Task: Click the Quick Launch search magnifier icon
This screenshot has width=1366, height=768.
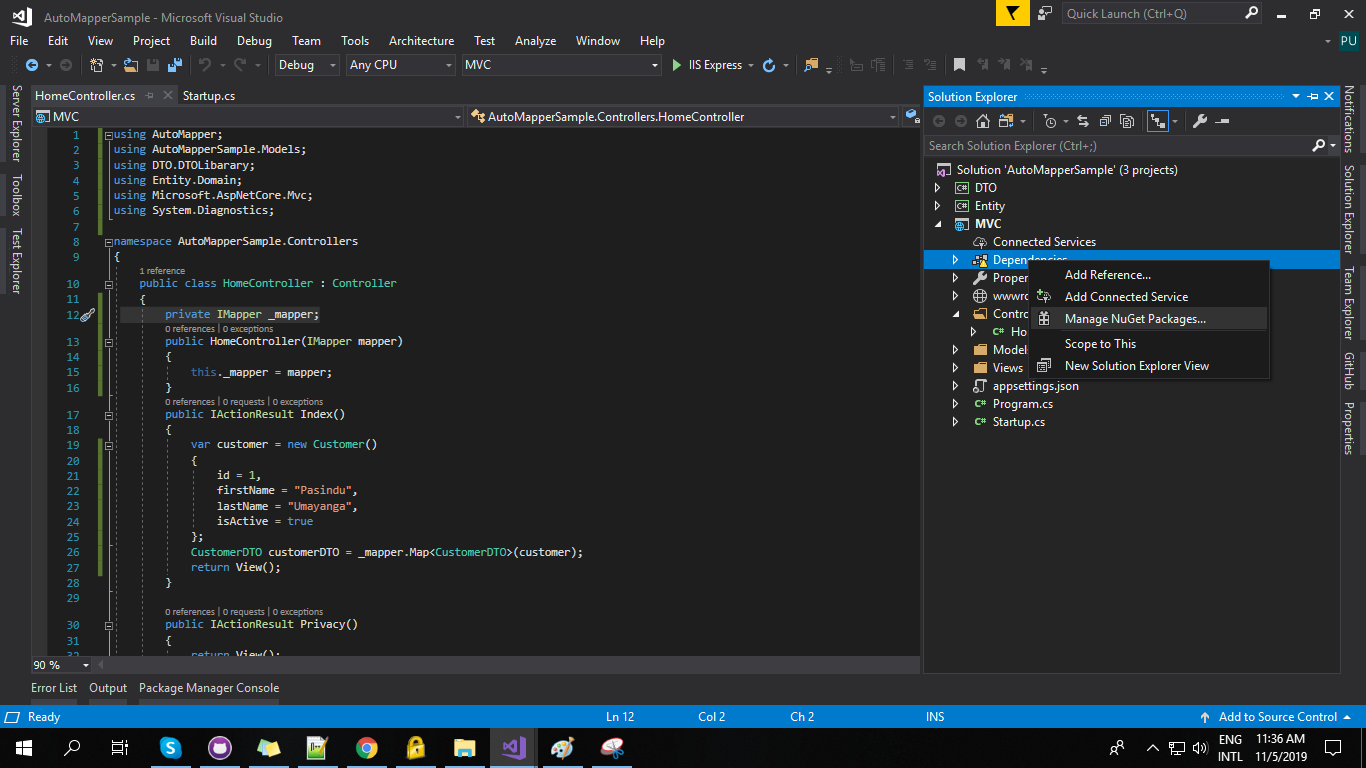Action: [x=1251, y=14]
